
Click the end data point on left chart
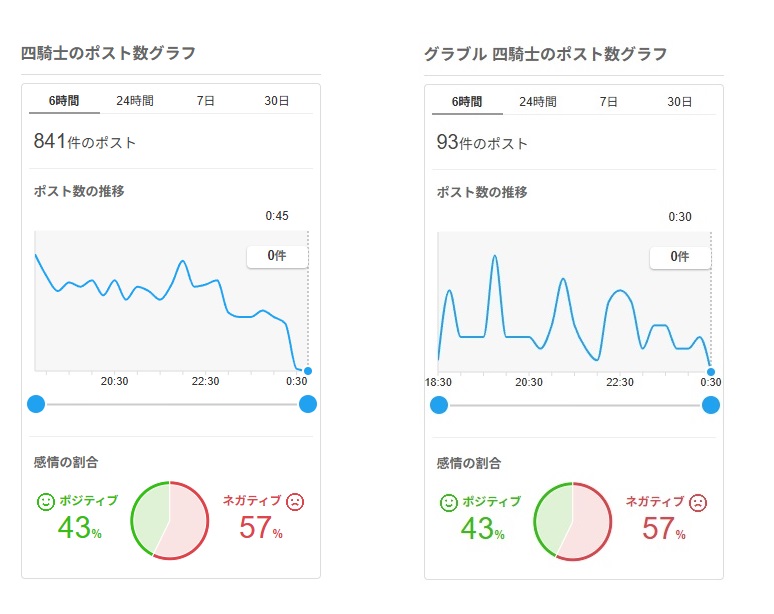pos(308,371)
